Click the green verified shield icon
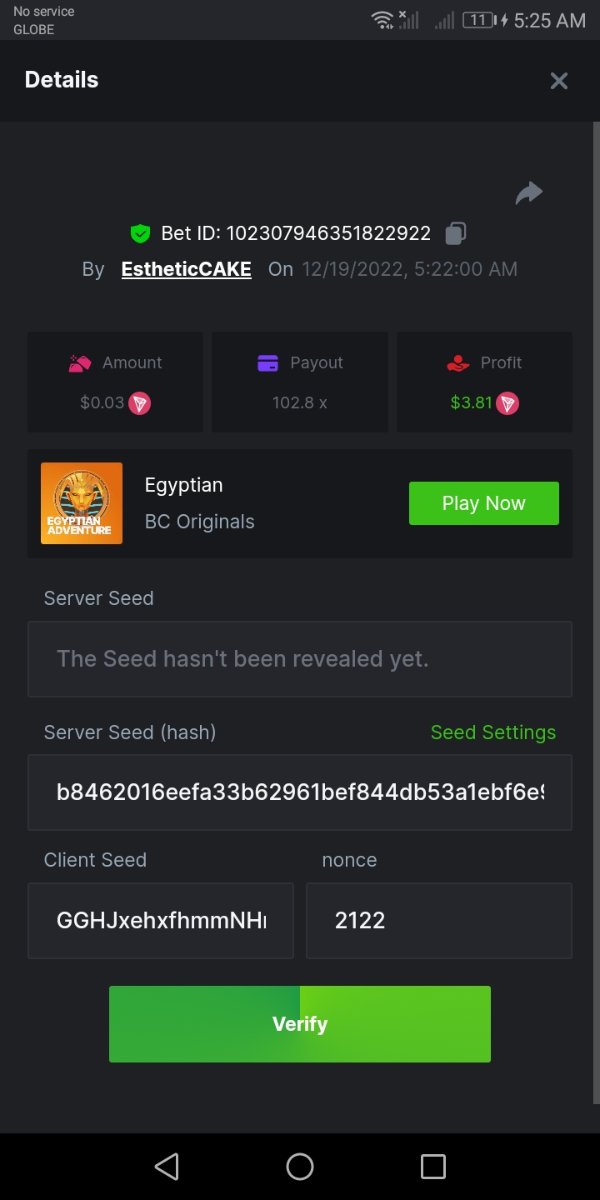 [x=140, y=233]
